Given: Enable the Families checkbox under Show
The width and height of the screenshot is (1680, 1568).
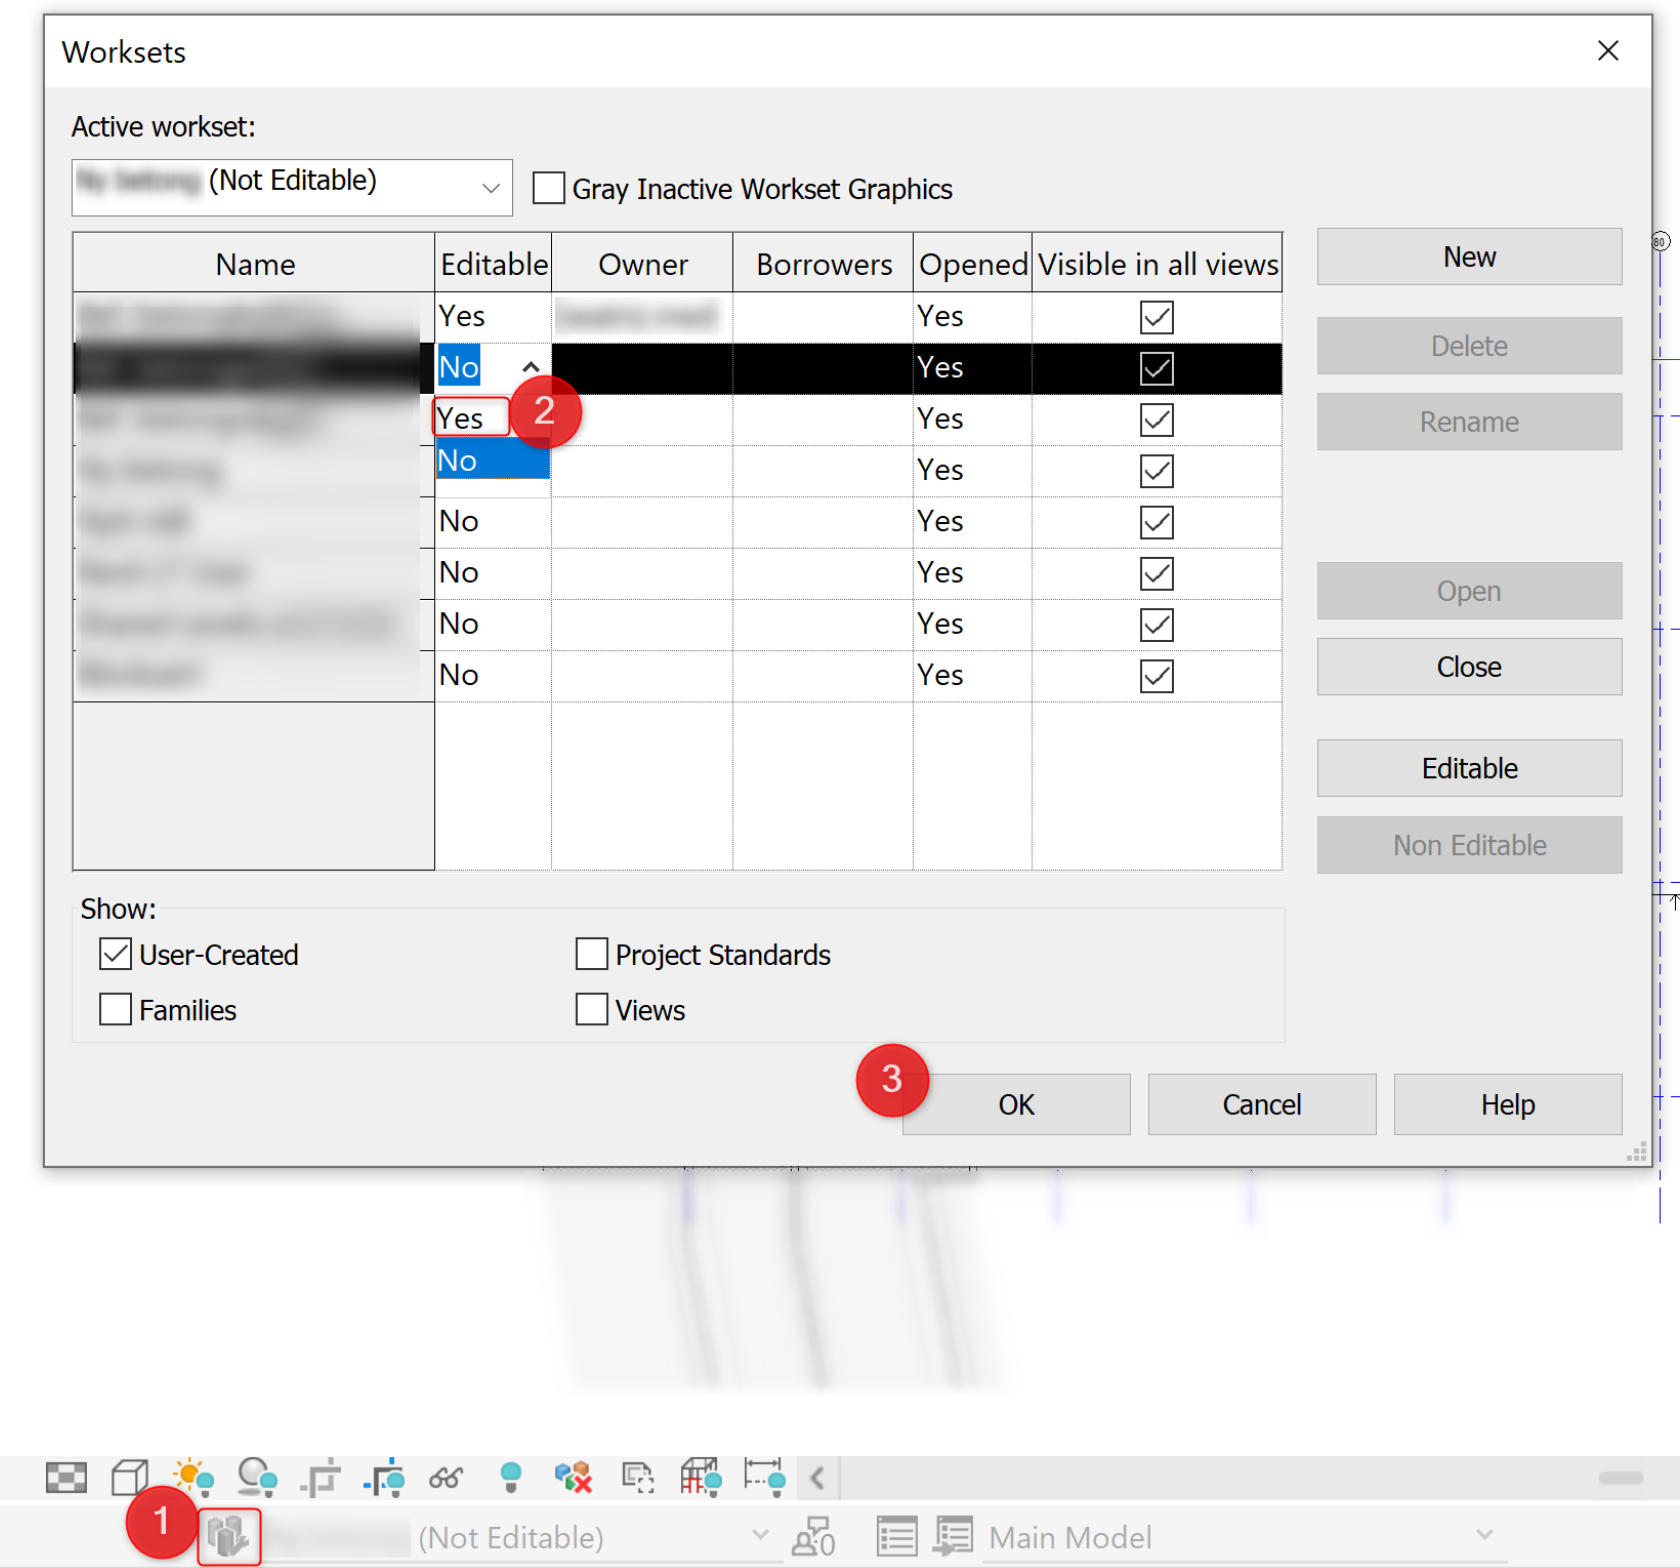Looking at the screenshot, I should pos(115,1009).
